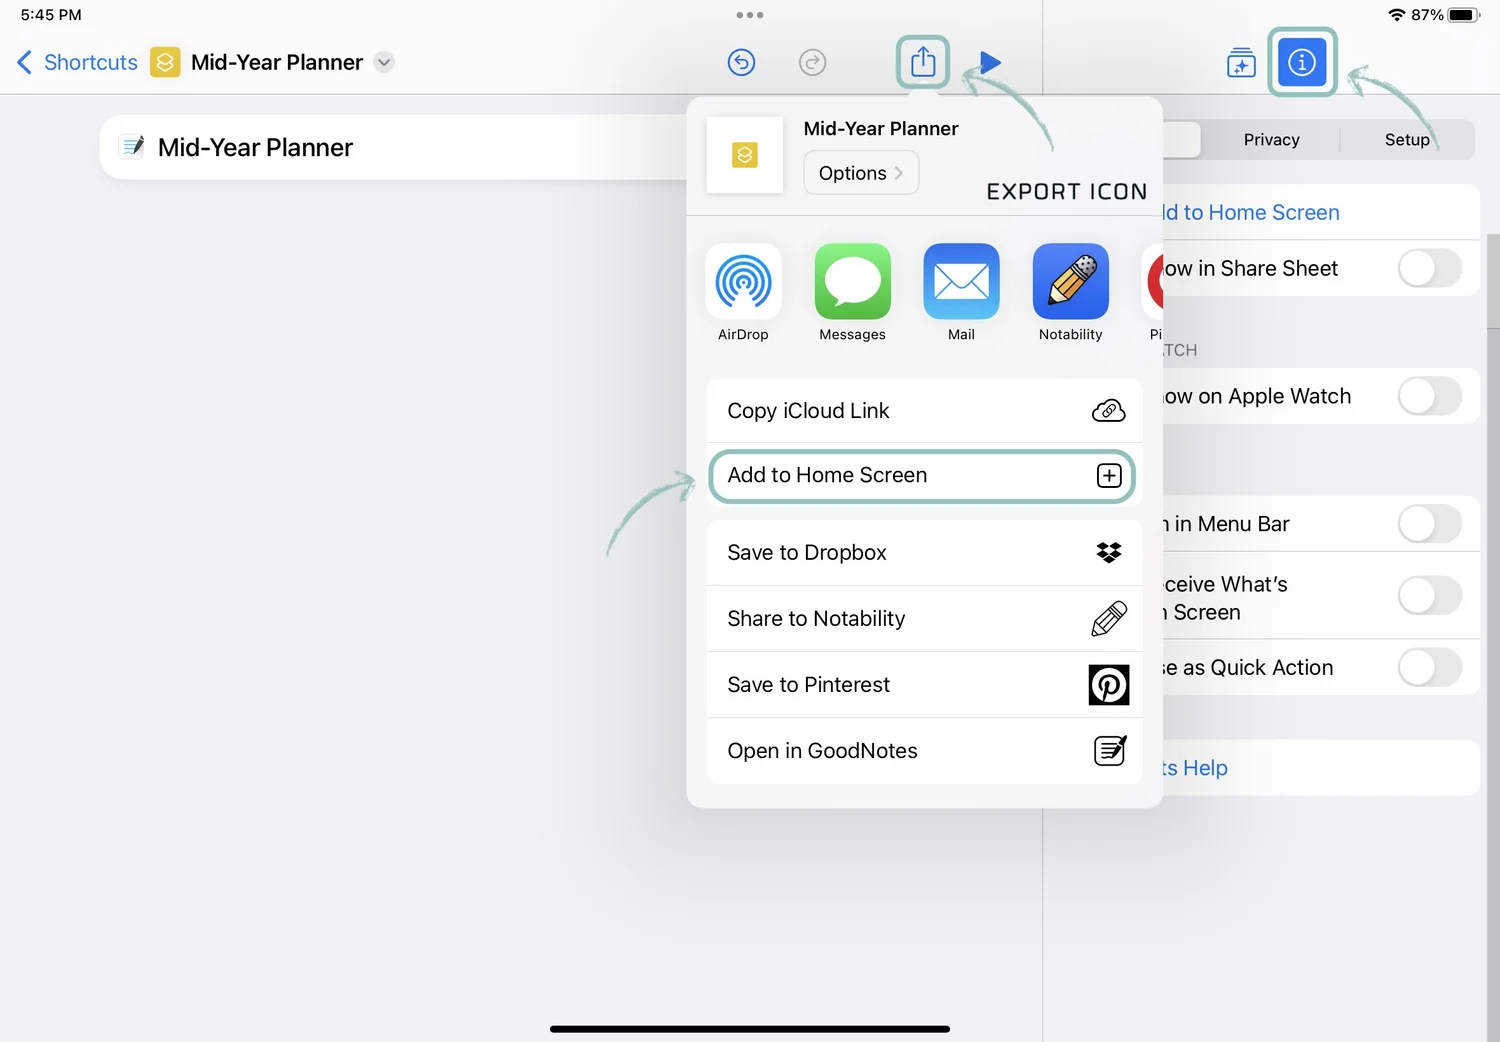The image size is (1500, 1042).
Task: Share to Notability from the app row
Action: pos(1069,293)
